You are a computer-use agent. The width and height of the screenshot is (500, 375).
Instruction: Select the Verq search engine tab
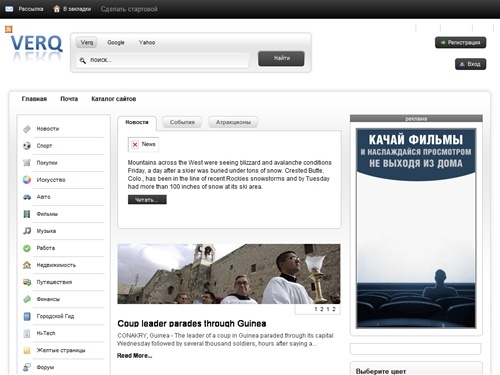click(87, 43)
